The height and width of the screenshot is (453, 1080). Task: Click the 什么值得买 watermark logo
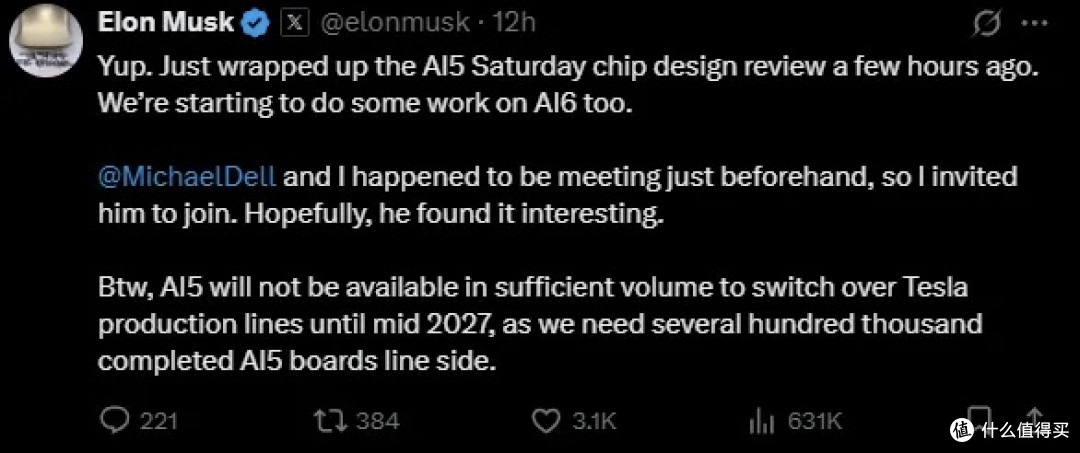1010,430
